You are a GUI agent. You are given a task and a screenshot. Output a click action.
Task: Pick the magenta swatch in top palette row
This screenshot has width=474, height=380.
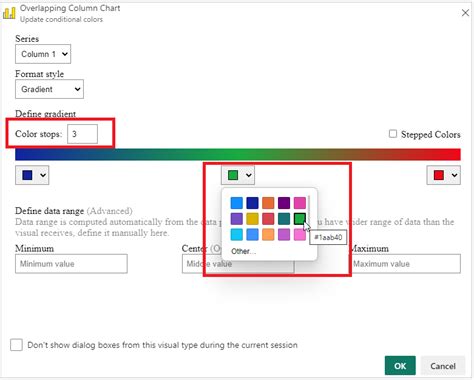(x=300, y=203)
